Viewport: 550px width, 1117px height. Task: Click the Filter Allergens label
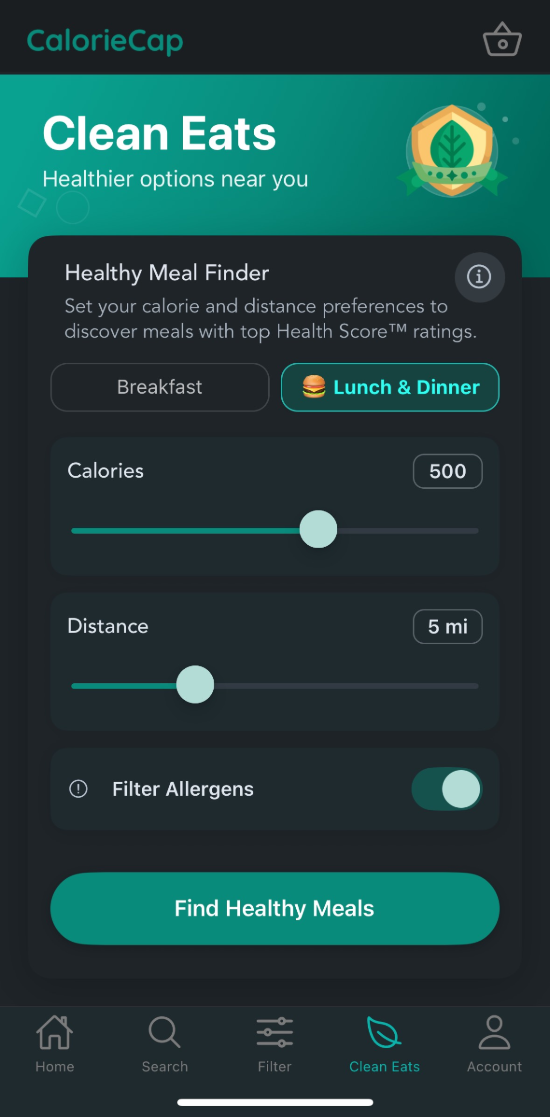pyautogui.click(x=183, y=789)
